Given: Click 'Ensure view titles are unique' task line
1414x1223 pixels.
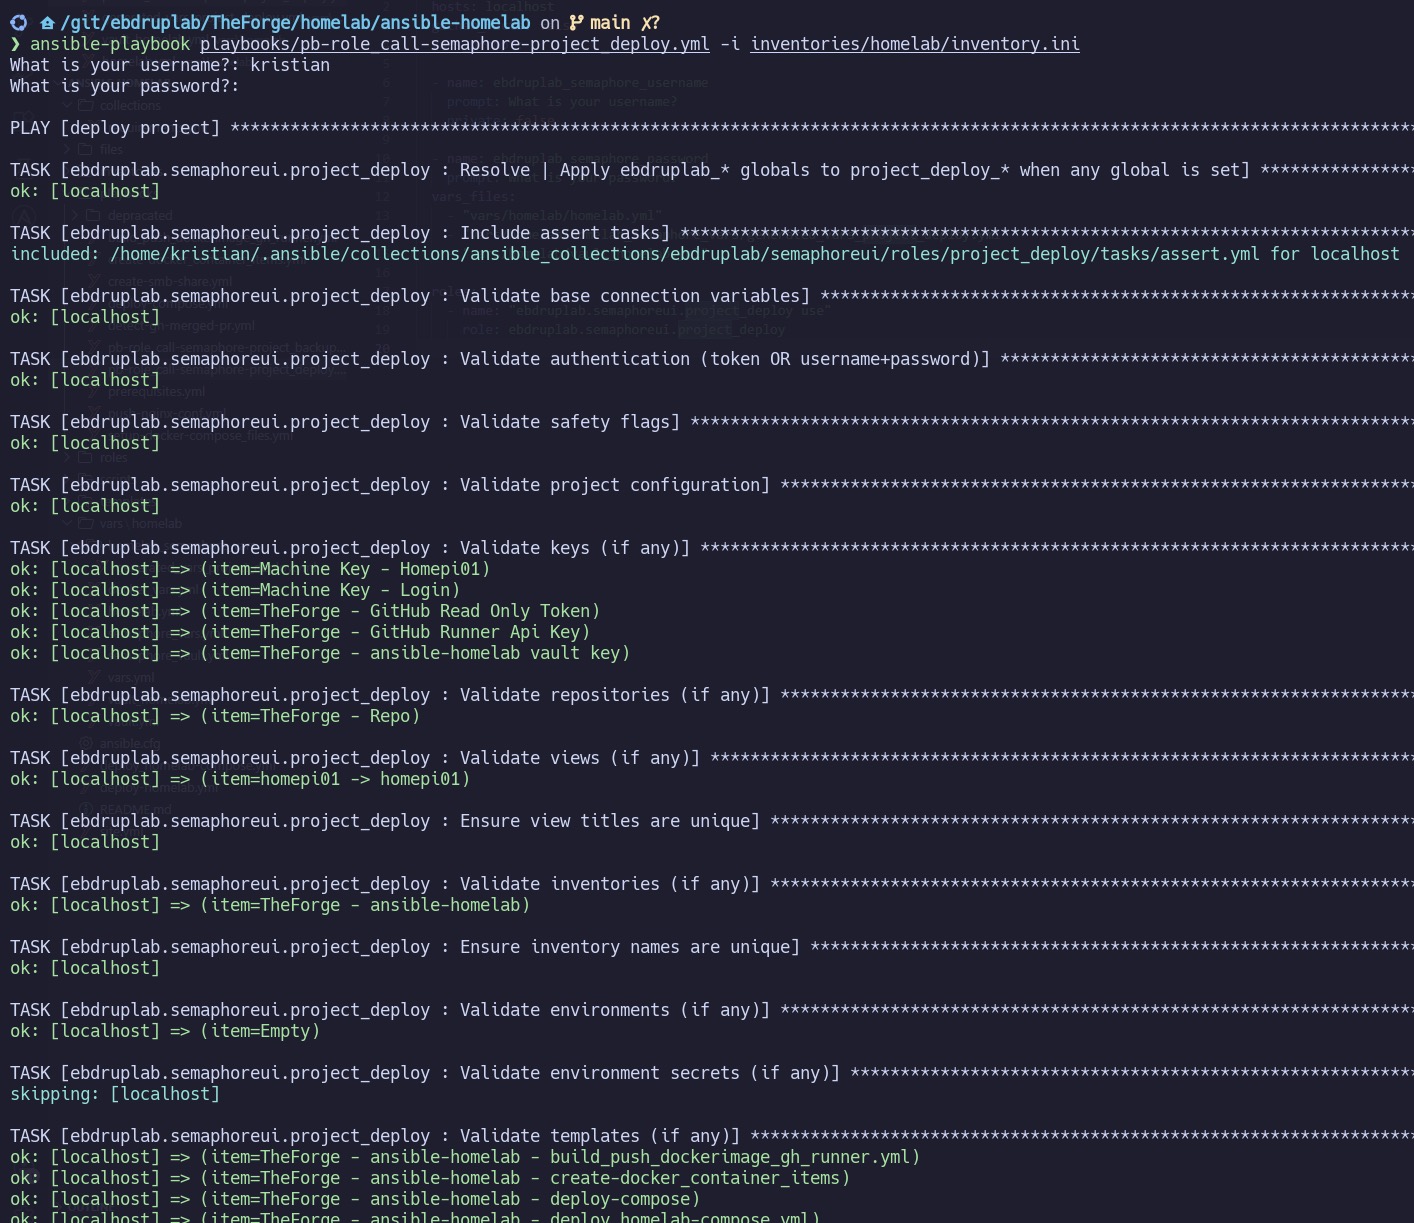Looking at the screenshot, I should coord(712,821).
